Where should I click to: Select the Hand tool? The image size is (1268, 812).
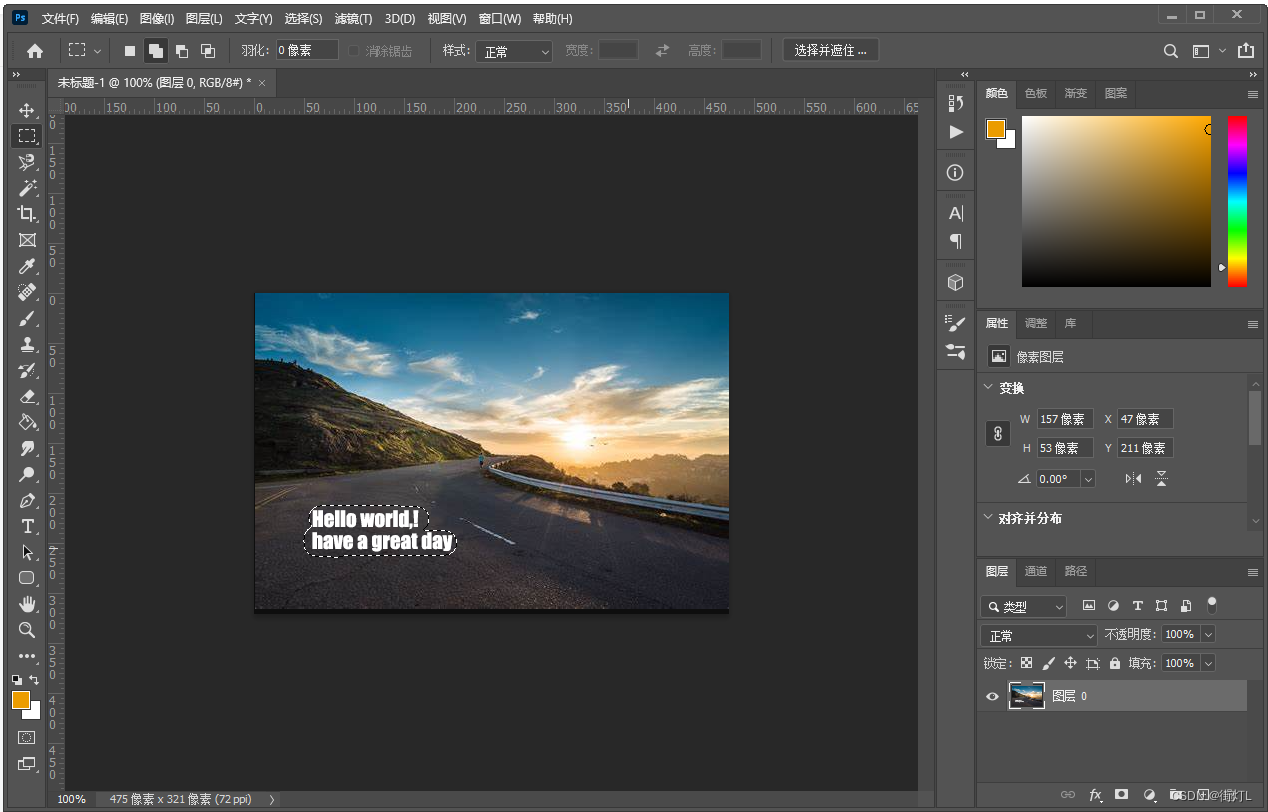point(27,604)
